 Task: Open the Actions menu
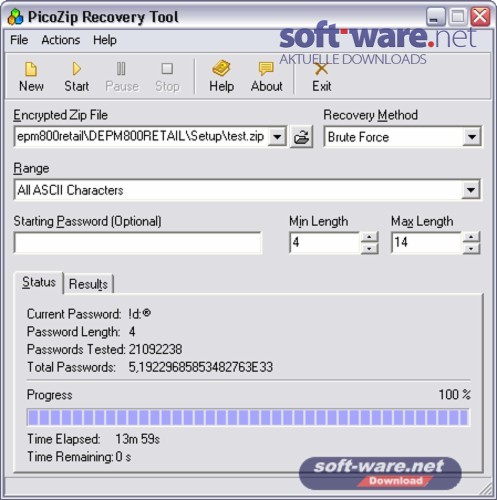point(61,40)
